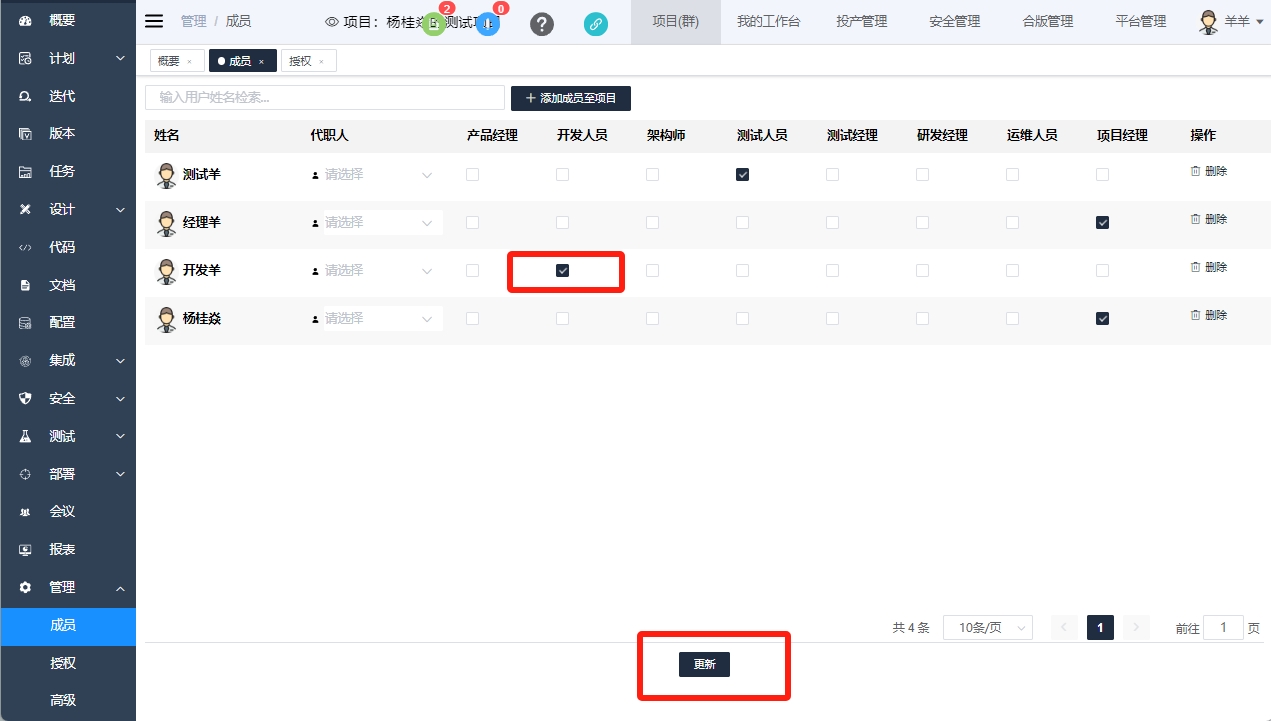Open 会议 in the sidebar
Screen dimensions: 1271x721
coord(68,511)
